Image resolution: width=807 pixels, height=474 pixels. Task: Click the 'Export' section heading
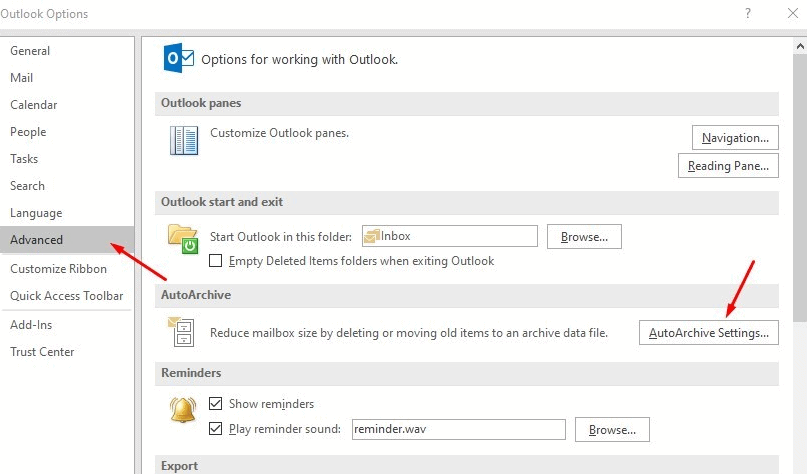tap(179, 466)
